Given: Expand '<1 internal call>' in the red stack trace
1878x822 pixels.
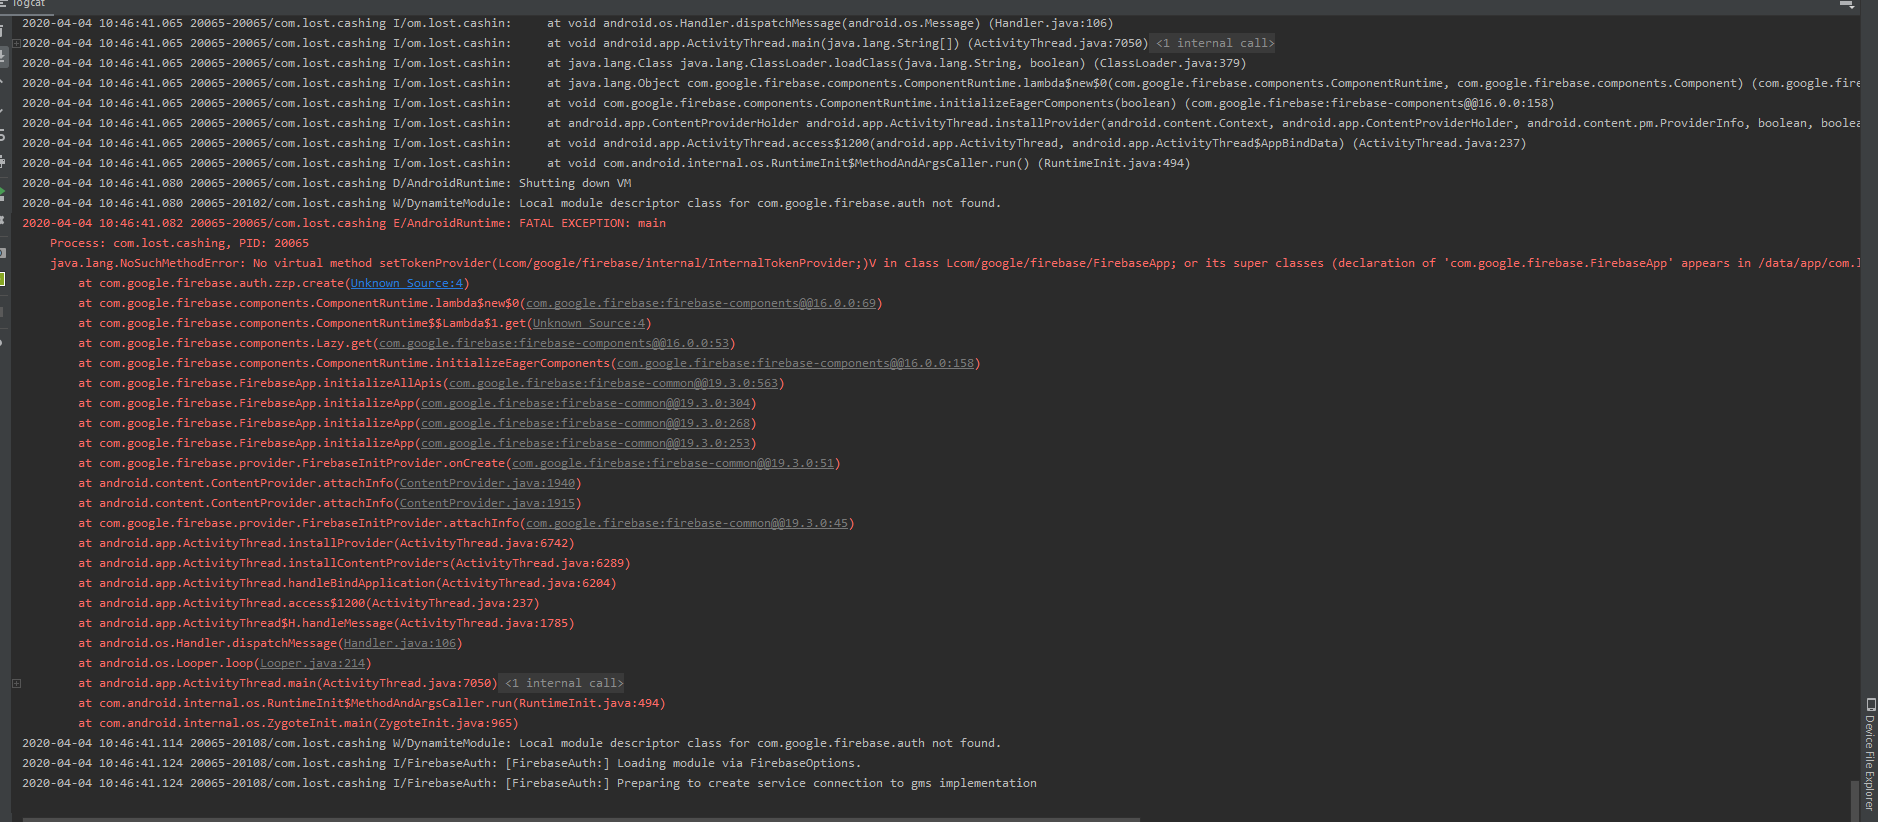Looking at the screenshot, I should click(x=564, y=683).
